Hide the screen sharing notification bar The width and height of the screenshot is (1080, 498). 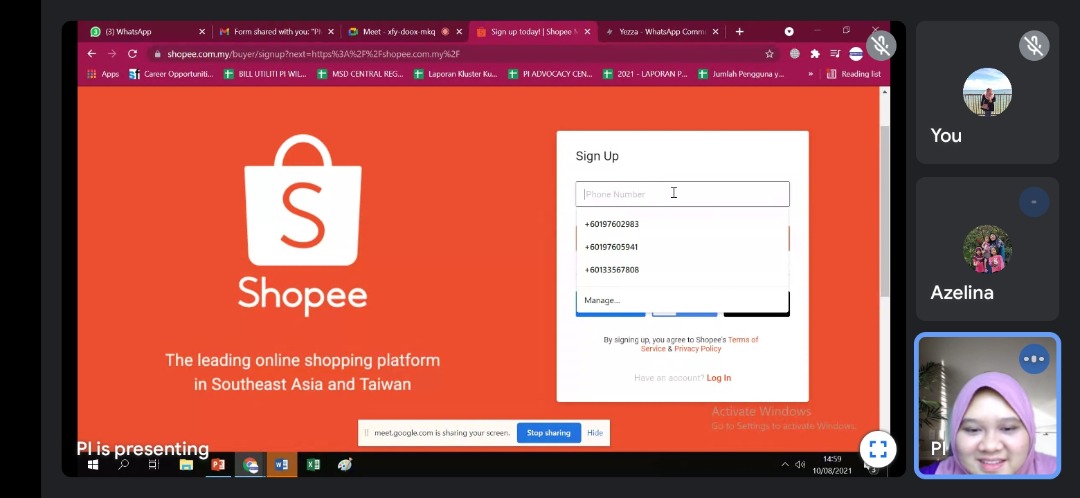click(x=595, y=433)
